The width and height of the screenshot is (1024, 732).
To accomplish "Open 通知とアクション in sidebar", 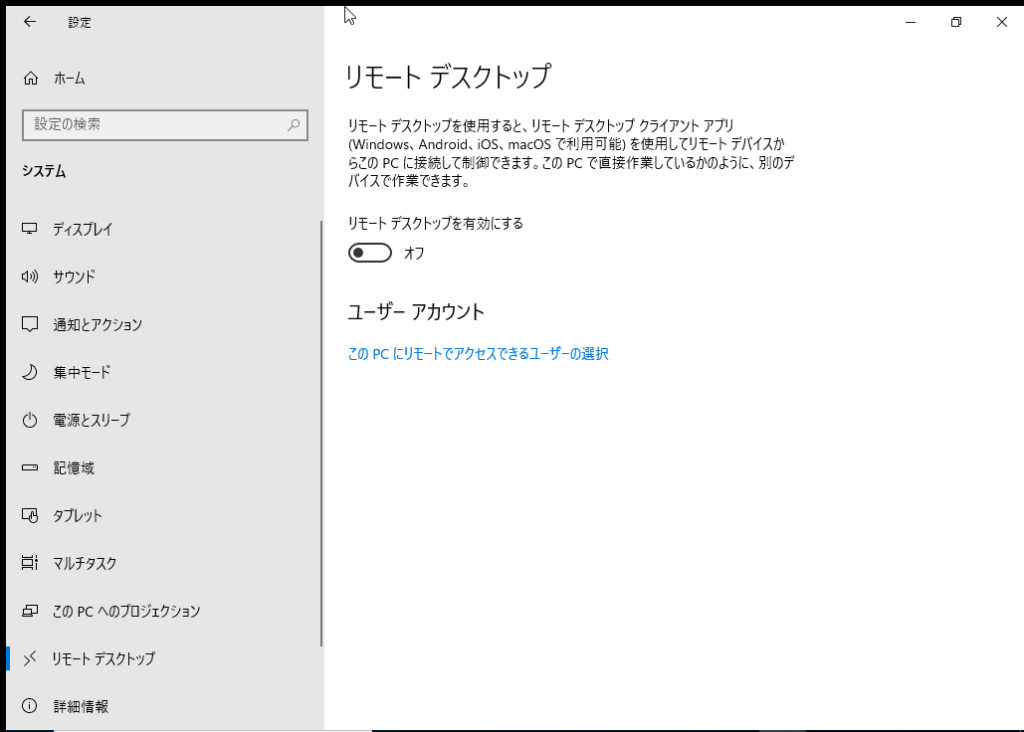I will tap(97, 325).
